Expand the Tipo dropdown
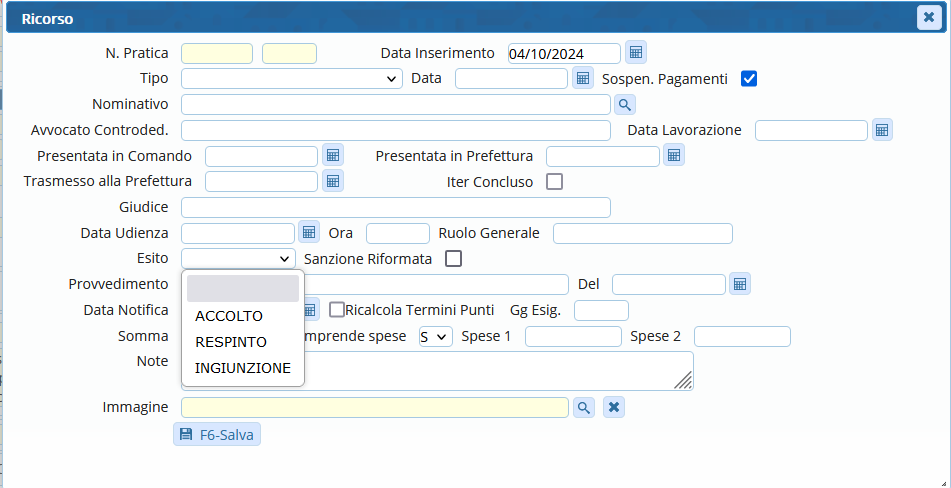The image size is (951, 488). click(292, 79)
